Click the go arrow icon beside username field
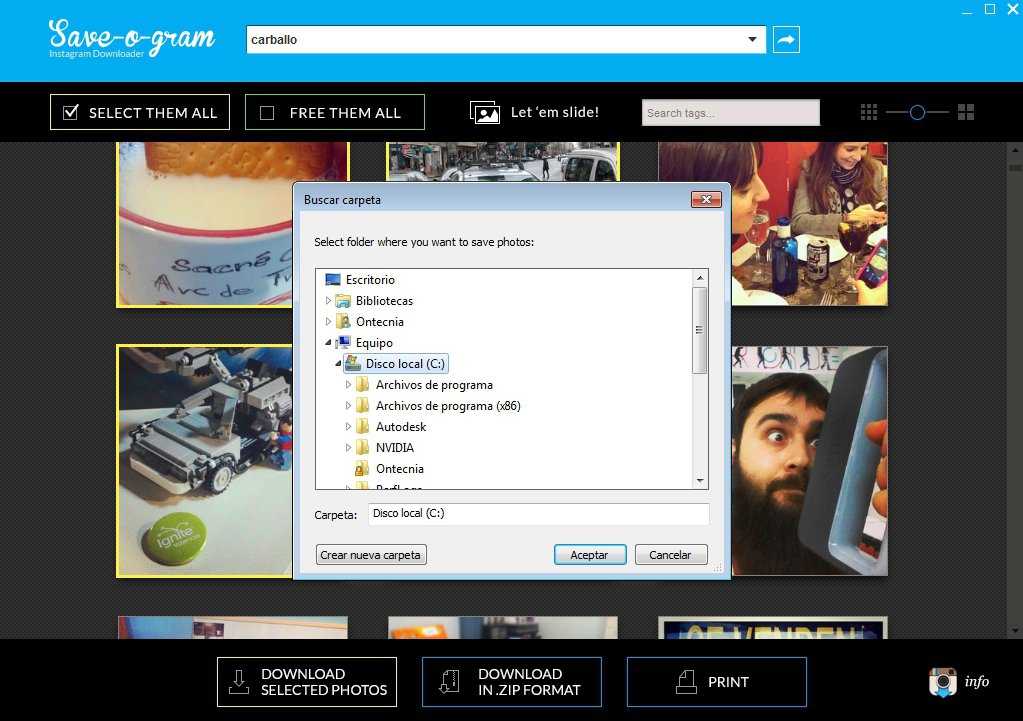Screen dimensions: 1023x721 click(786, 40)
